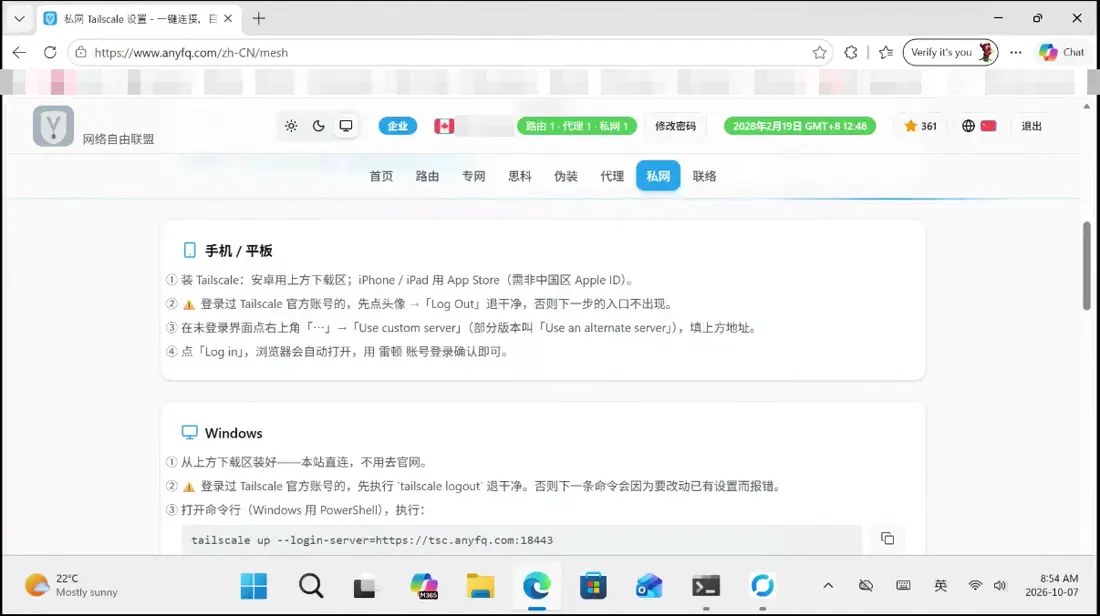Screen dimensions: 1100x616
Task: Click the China flag icon
Action: (x=988, y=126)
